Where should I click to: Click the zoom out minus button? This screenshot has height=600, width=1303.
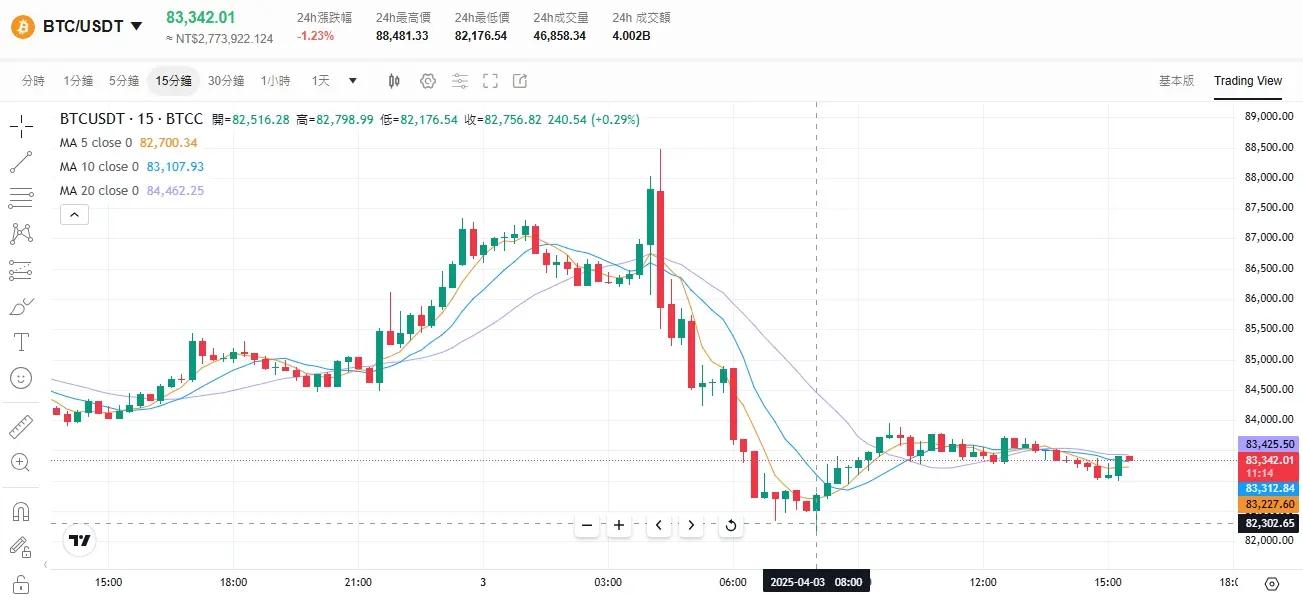tap(587, 525)
